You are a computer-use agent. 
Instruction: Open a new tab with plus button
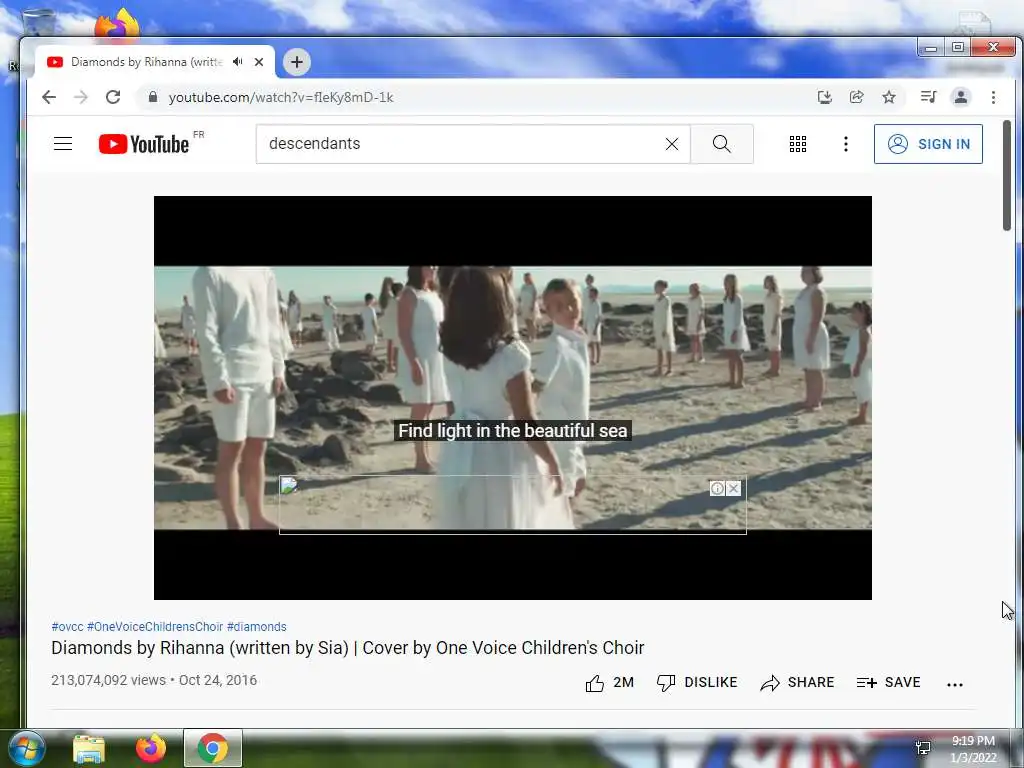point(296,62)
